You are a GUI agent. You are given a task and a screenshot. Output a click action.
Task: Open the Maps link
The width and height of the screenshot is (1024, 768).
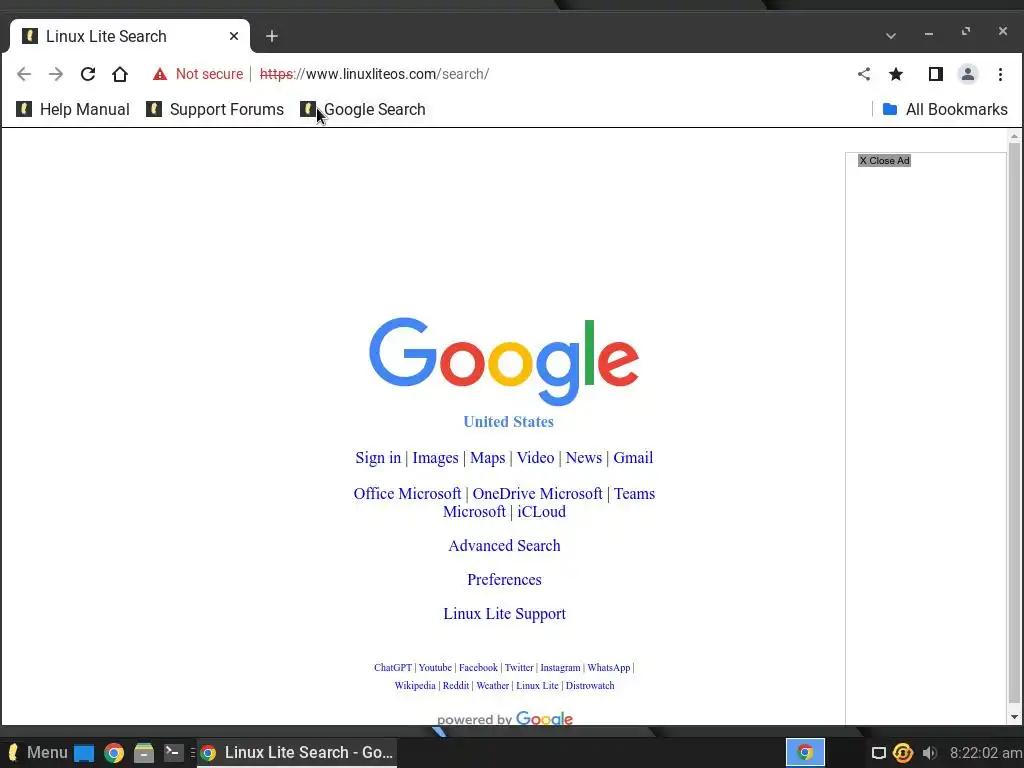pos(488,458)
